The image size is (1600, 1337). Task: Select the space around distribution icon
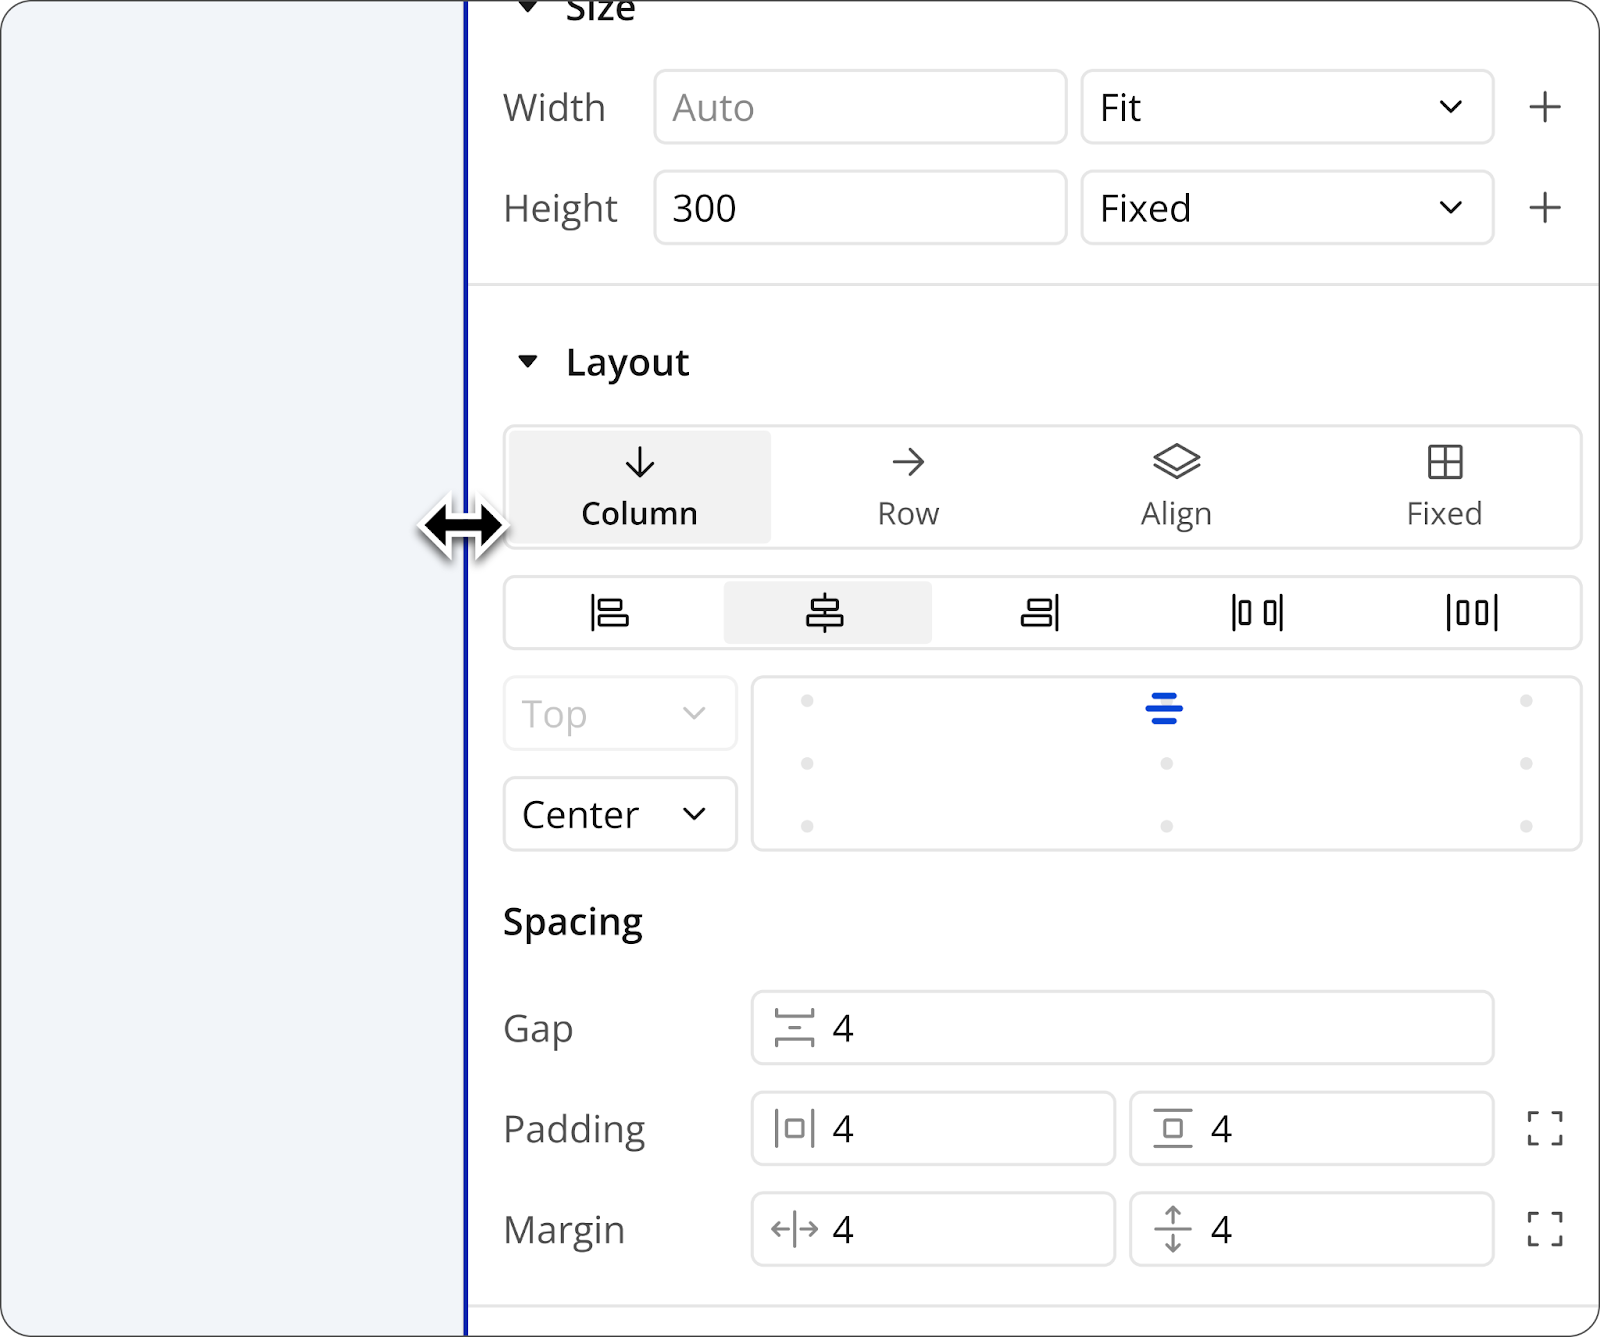1472,612
